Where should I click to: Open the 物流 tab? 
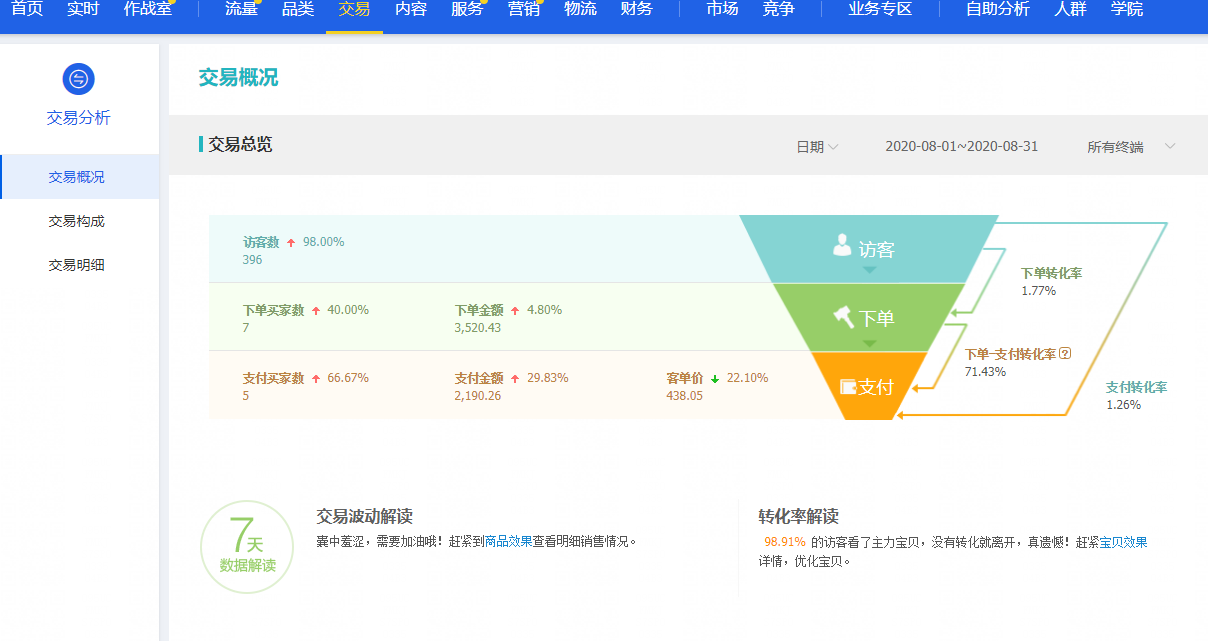[580, 10]
